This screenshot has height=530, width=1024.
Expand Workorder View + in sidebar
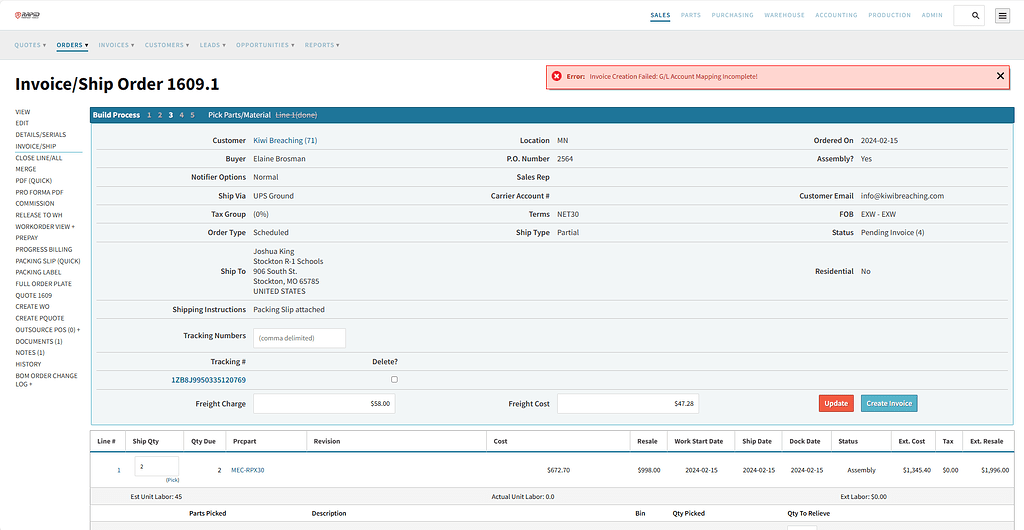click(45, 226)
